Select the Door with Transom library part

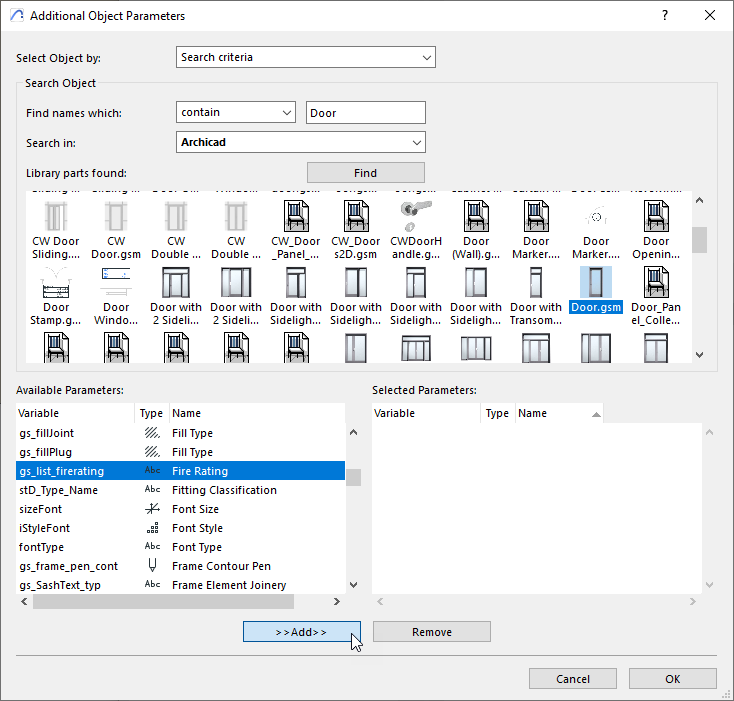[x=536, y=283]
